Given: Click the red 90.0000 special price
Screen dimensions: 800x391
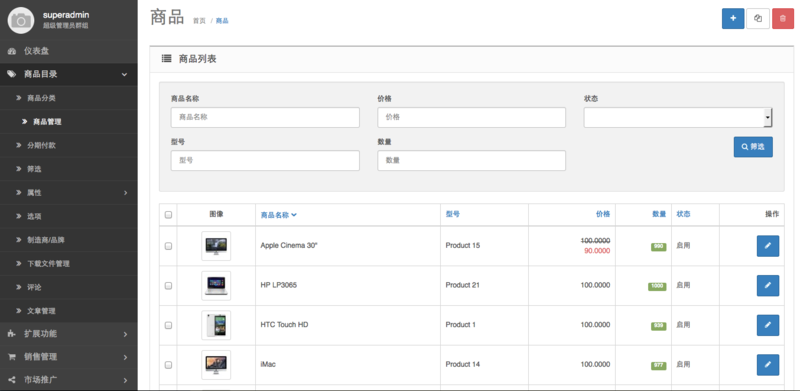Looking at the screenshot, I should pos(597,251).
